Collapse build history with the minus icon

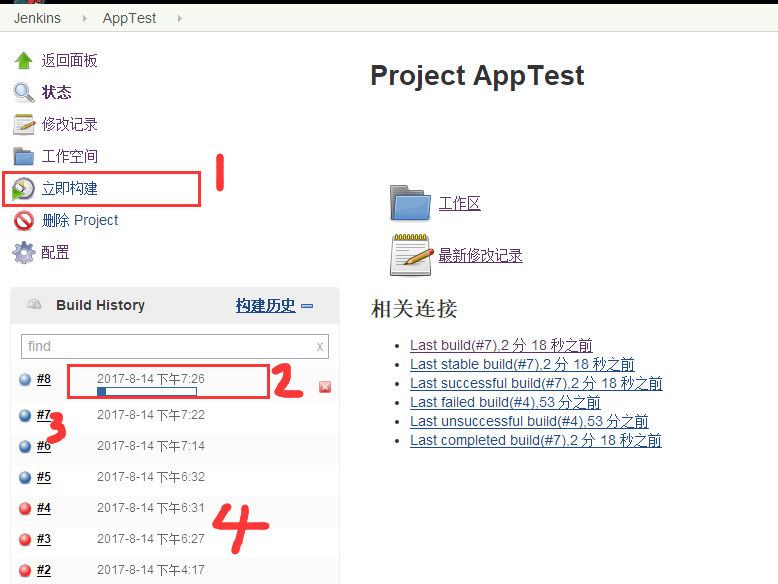(307, 306)
